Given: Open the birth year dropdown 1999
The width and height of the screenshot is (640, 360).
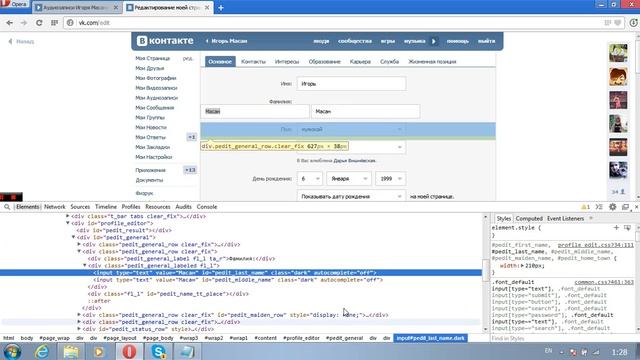Looking at the screenshot, I should tap(390, 179).
